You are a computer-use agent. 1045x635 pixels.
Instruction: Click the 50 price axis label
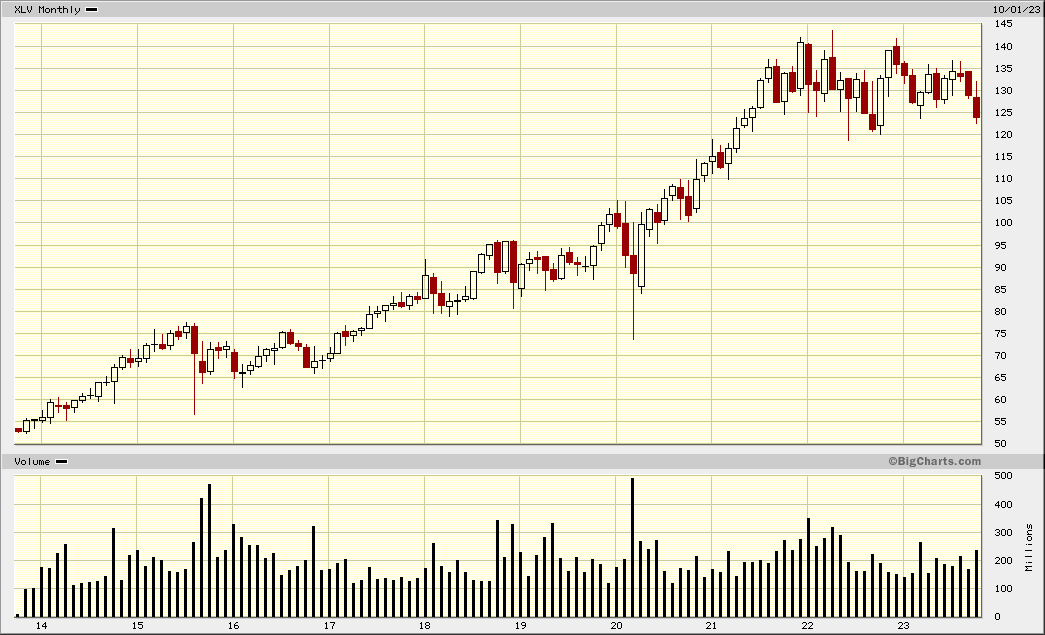pos(1000,444)
